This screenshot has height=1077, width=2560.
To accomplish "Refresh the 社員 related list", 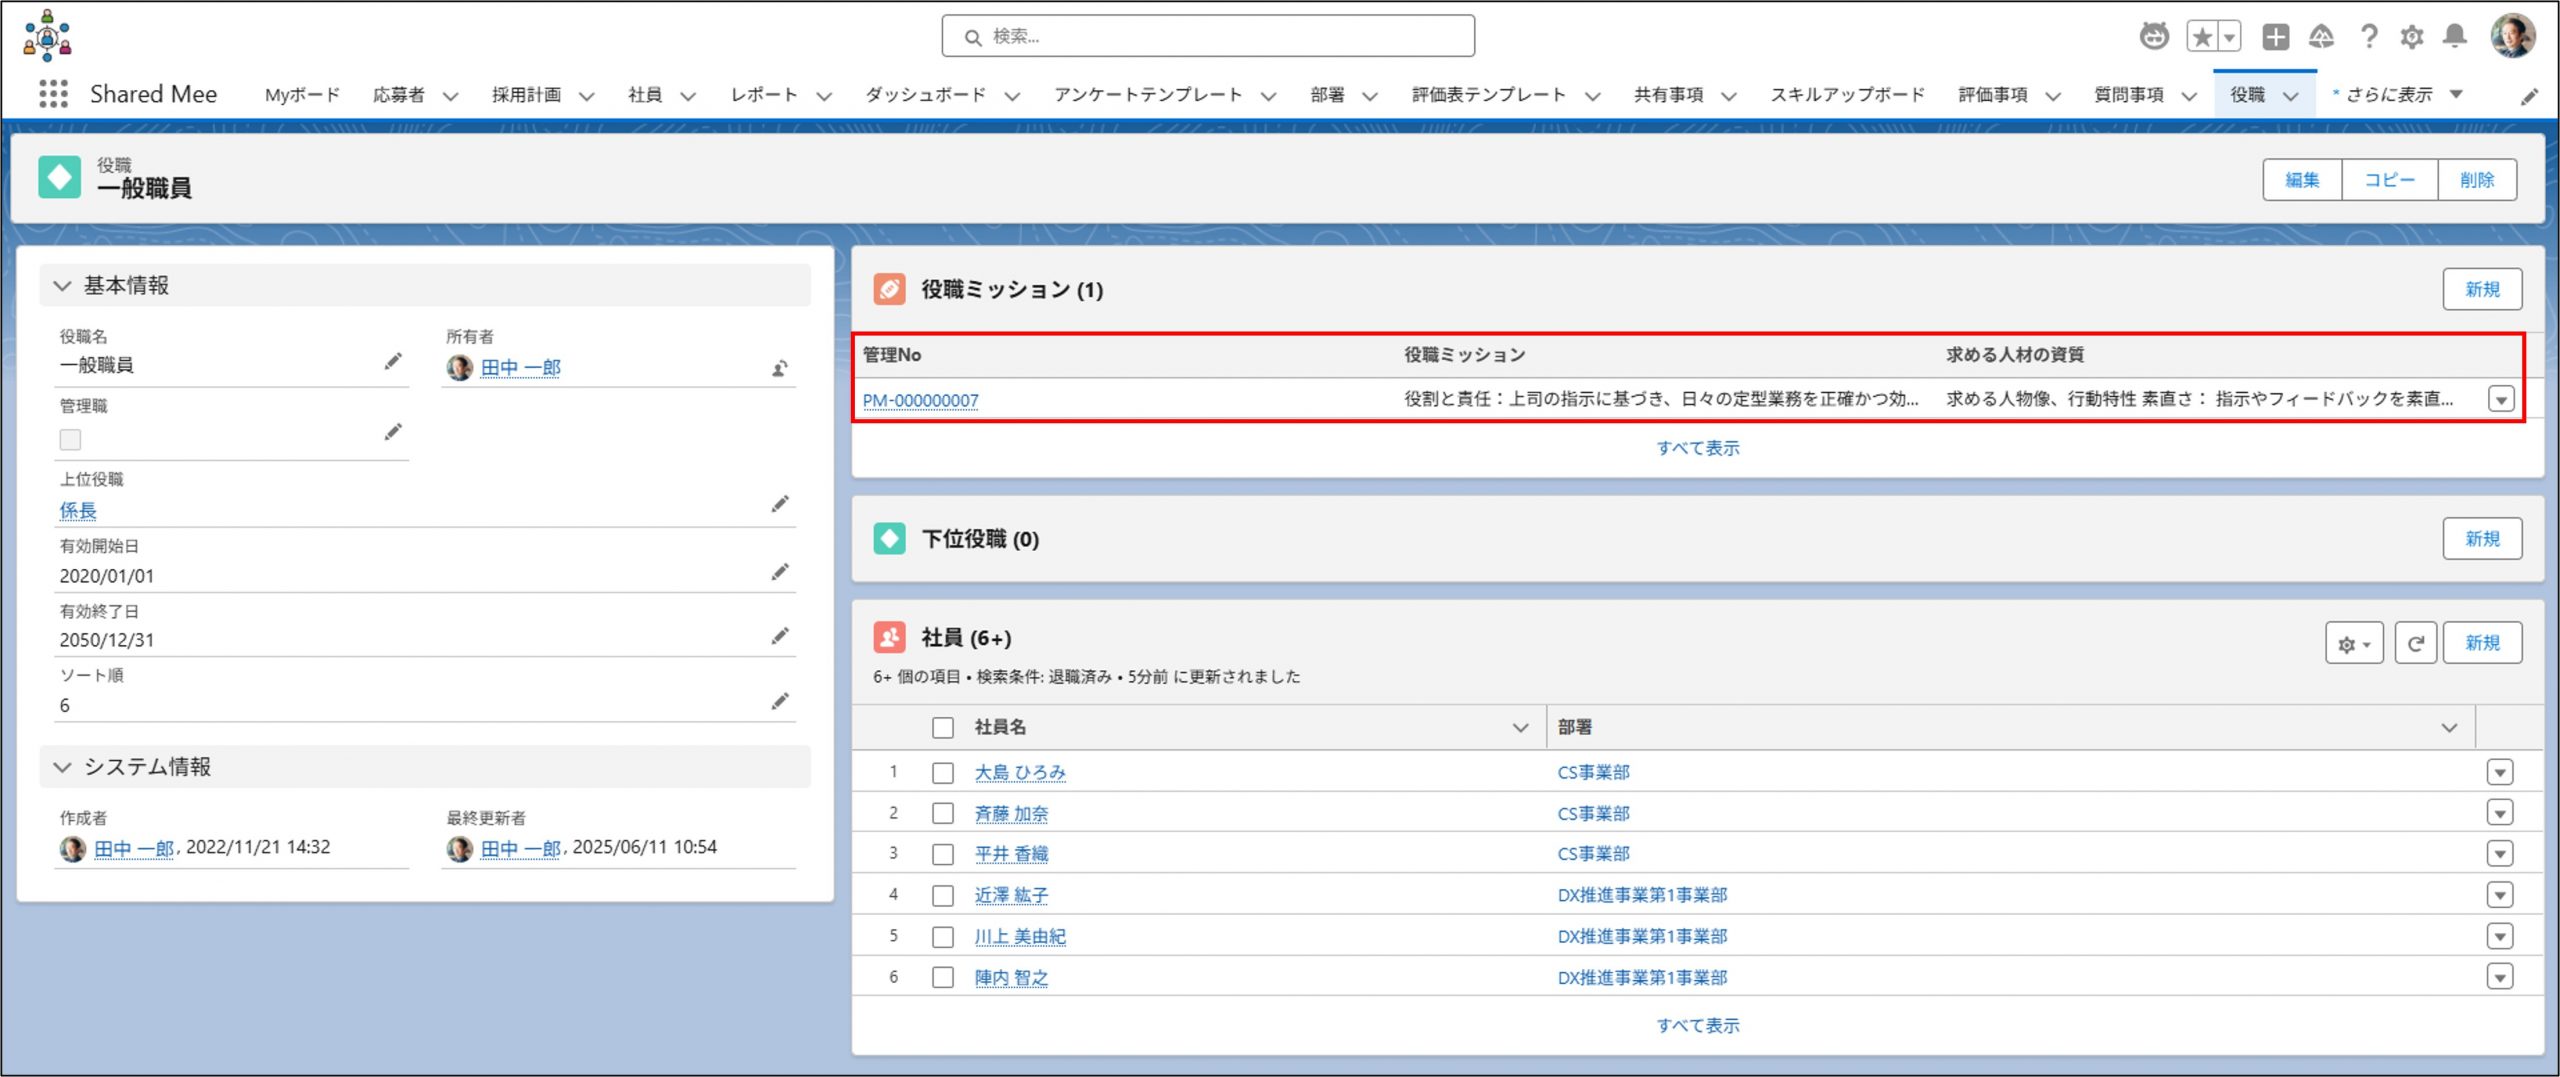I will pos(2415,643).
